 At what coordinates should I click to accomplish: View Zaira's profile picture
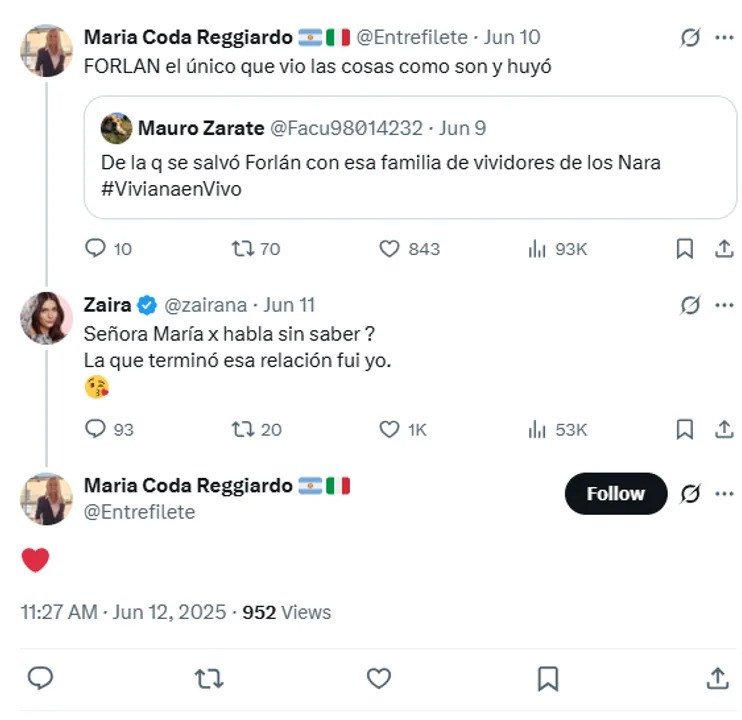(46, 318)
